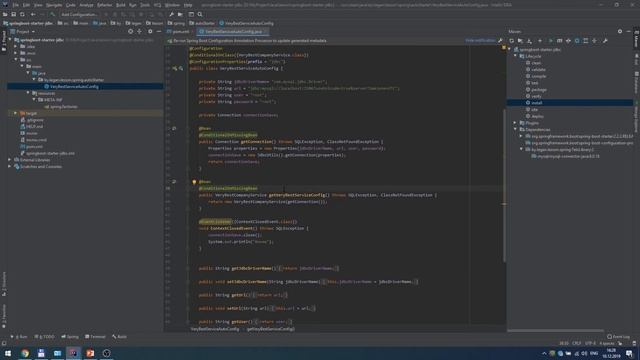Screen dimensions: 640x360
Task: Expand Scratches and Consoles node
Action: (x=9, y=167)
